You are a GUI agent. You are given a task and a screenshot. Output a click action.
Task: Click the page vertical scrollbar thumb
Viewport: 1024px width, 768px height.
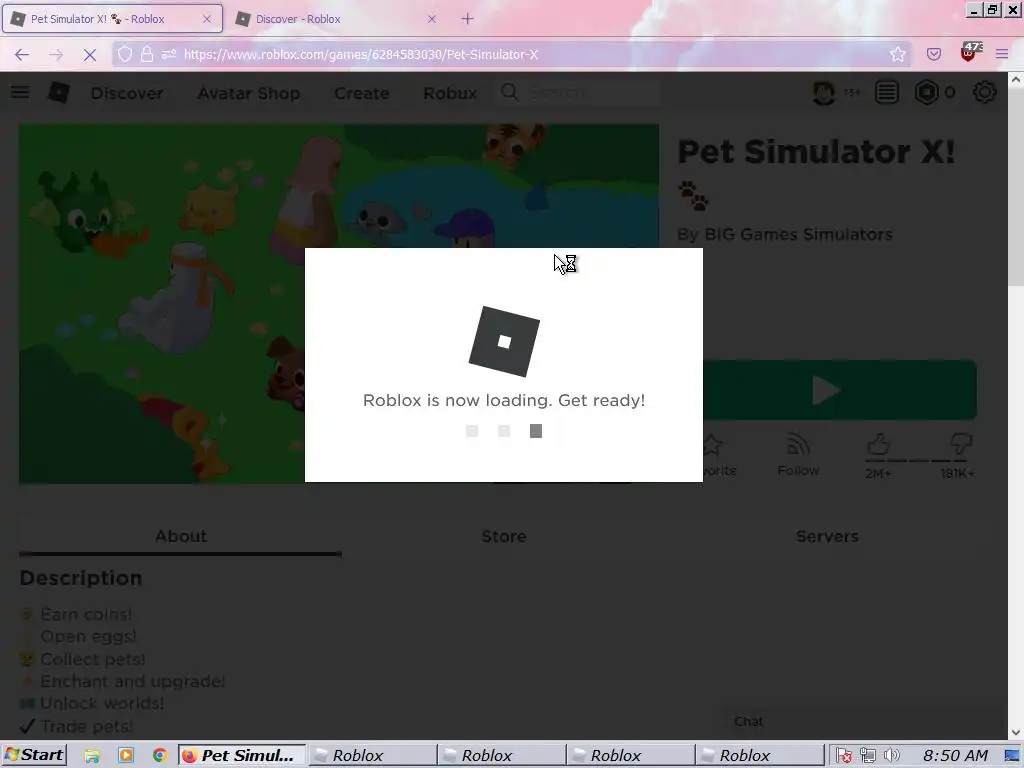point(1016,187)
